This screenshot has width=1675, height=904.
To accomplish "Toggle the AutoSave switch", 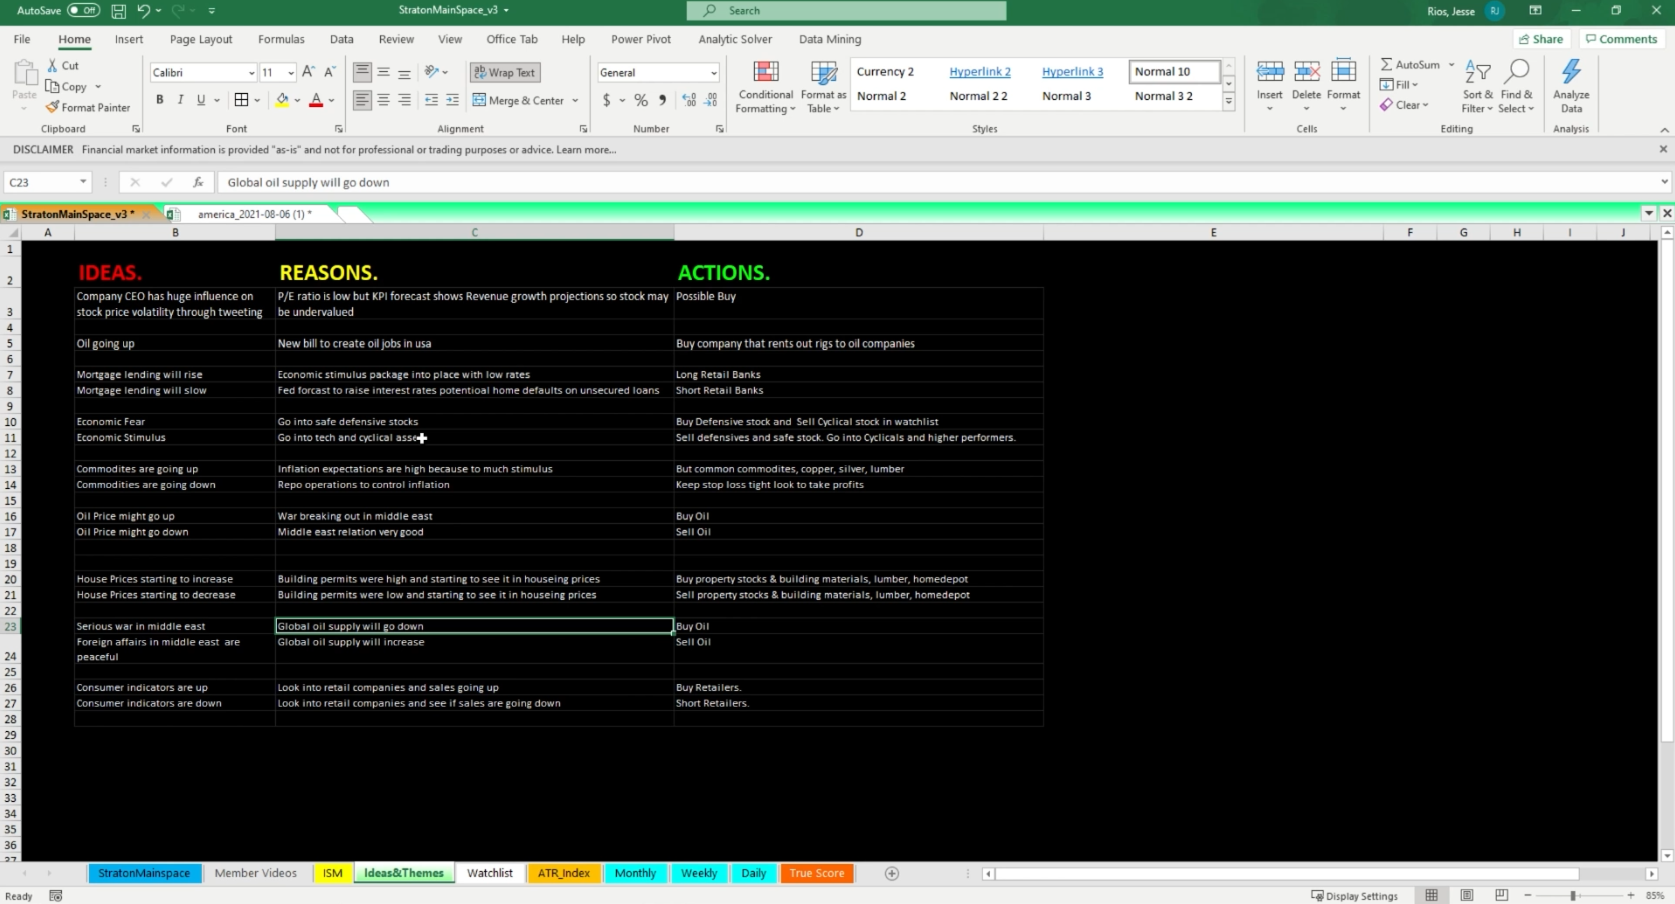I will [x=83, y=11].
